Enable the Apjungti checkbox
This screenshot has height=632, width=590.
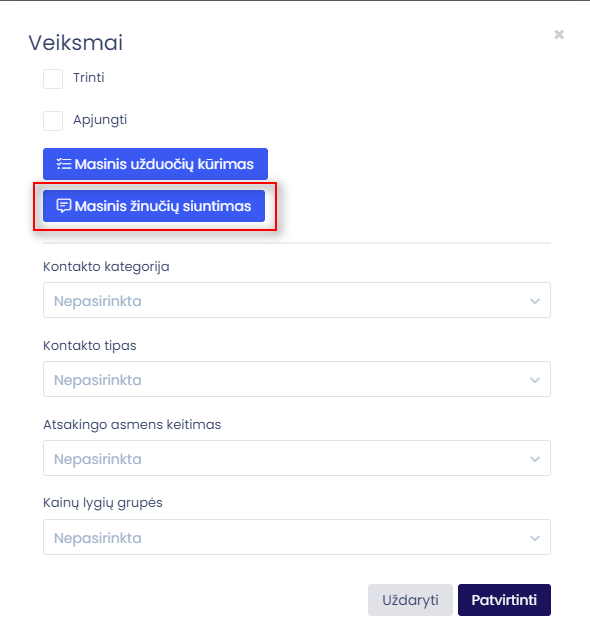53,121
